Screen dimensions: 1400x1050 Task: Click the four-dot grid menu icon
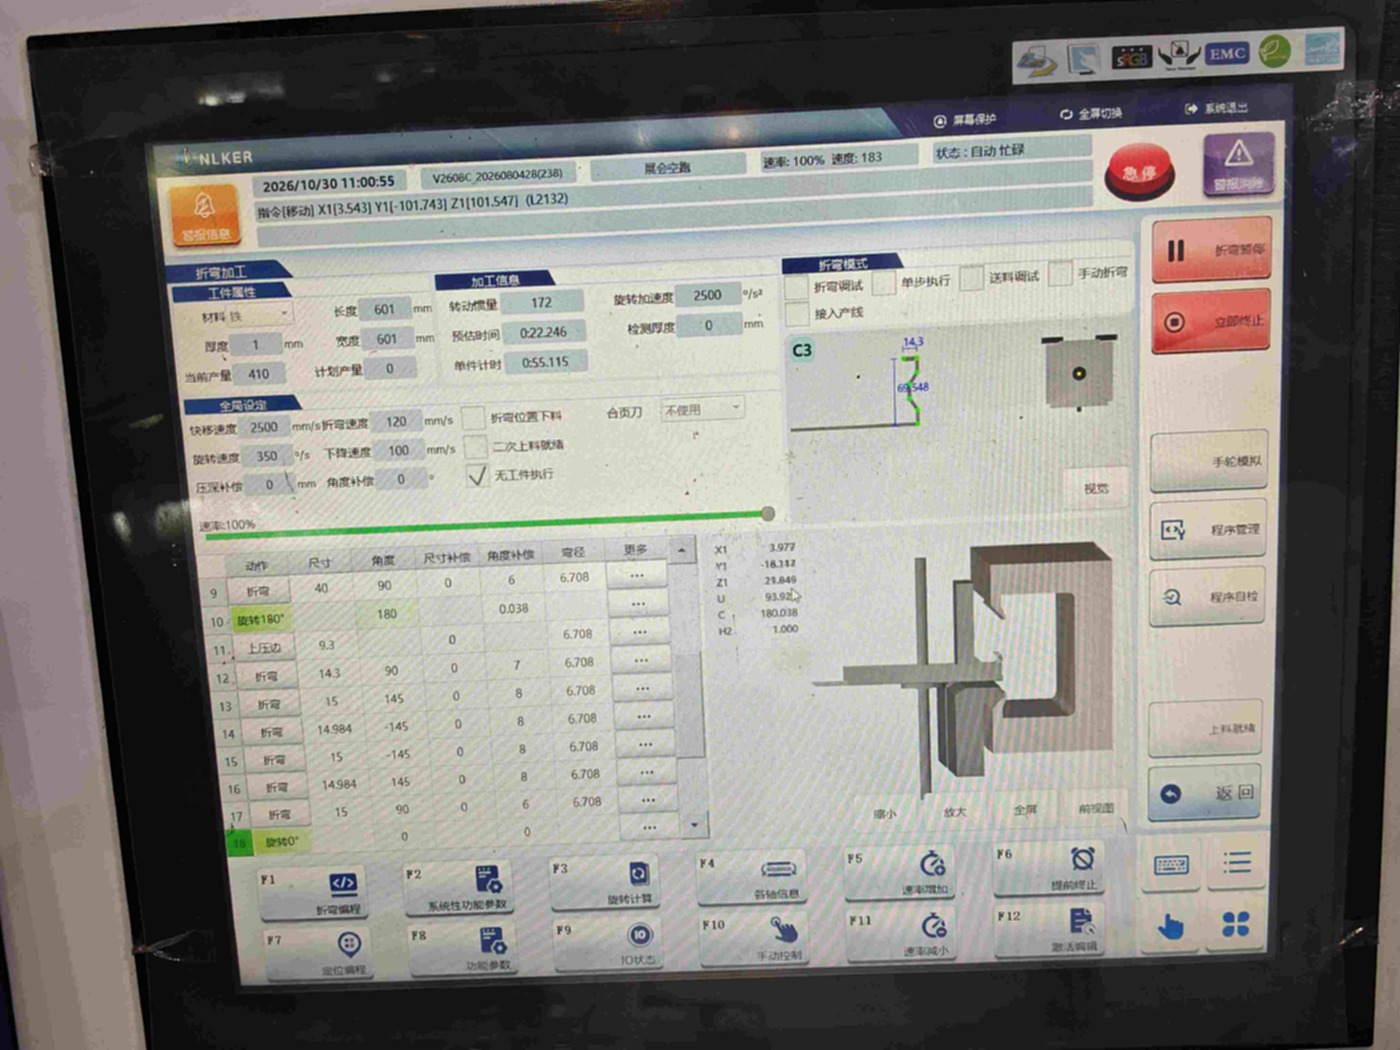pyautogui.click(x=1237, y=924)
